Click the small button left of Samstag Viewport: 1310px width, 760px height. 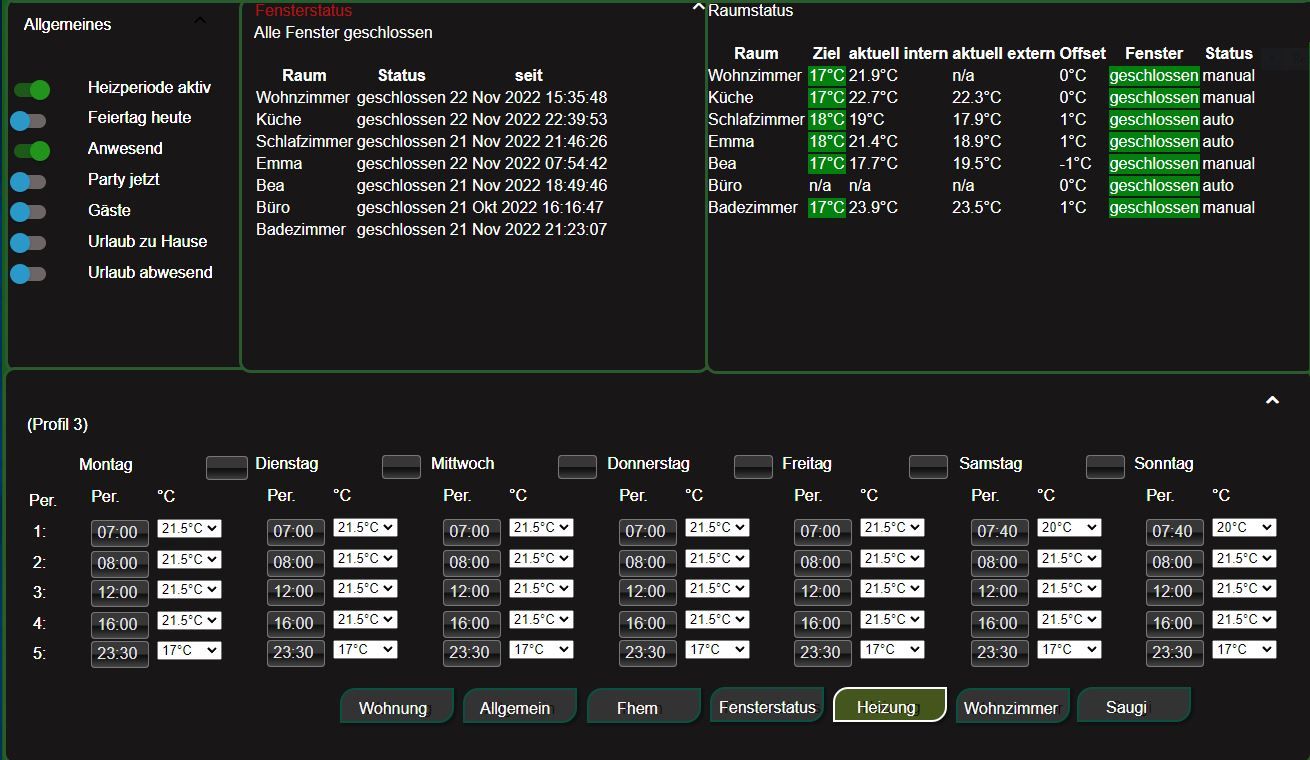928,467
